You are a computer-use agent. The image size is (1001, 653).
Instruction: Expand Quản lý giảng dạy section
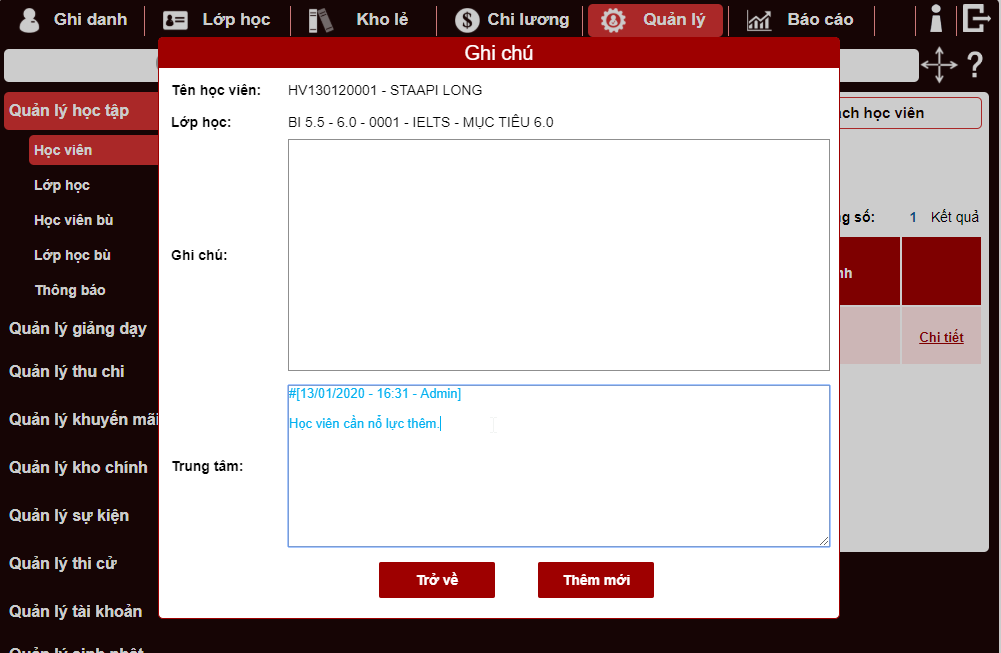tap(78, 328)
